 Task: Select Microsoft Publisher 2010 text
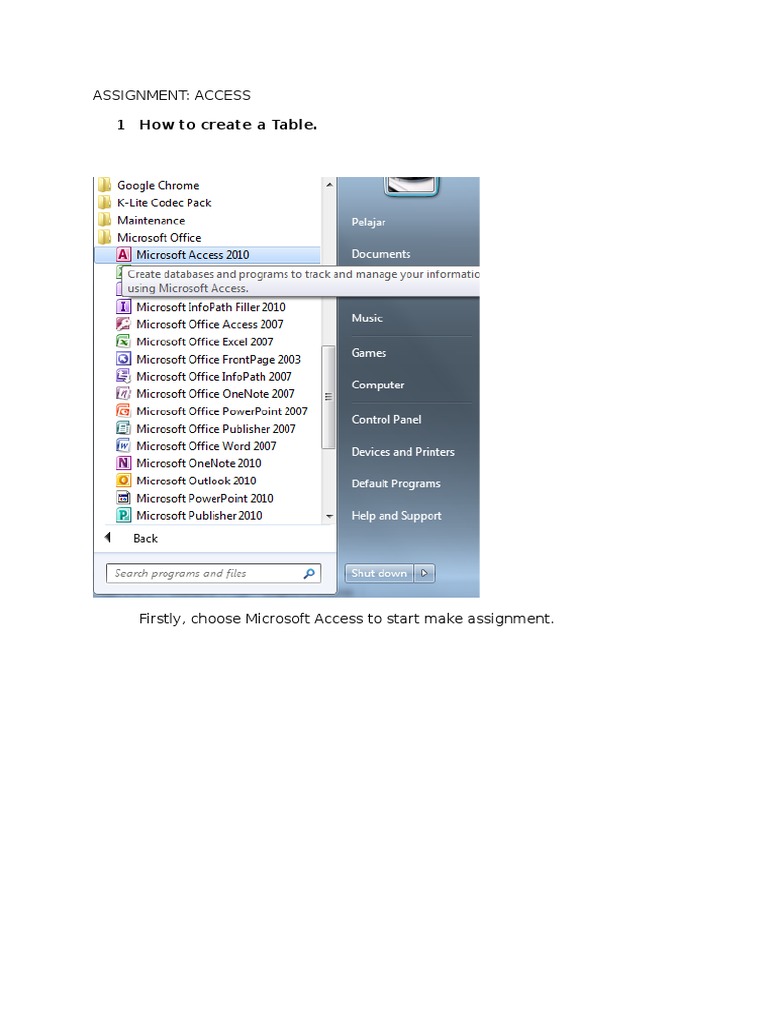click(199, 515)
